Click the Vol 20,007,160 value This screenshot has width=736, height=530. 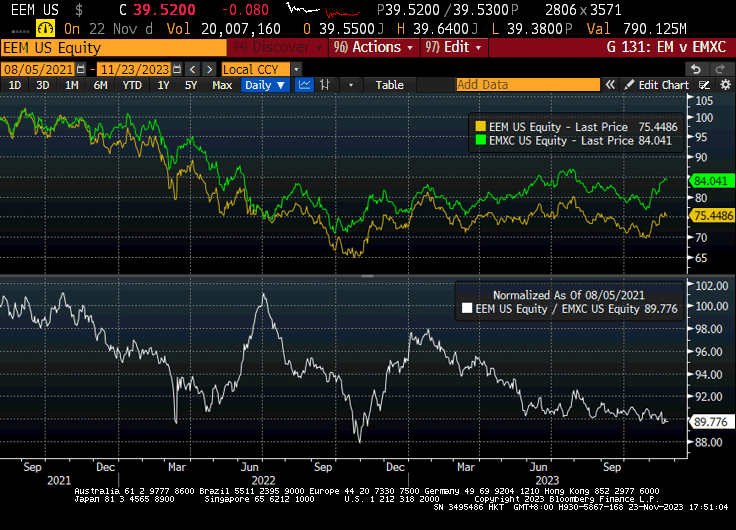[x=223, y=29]
